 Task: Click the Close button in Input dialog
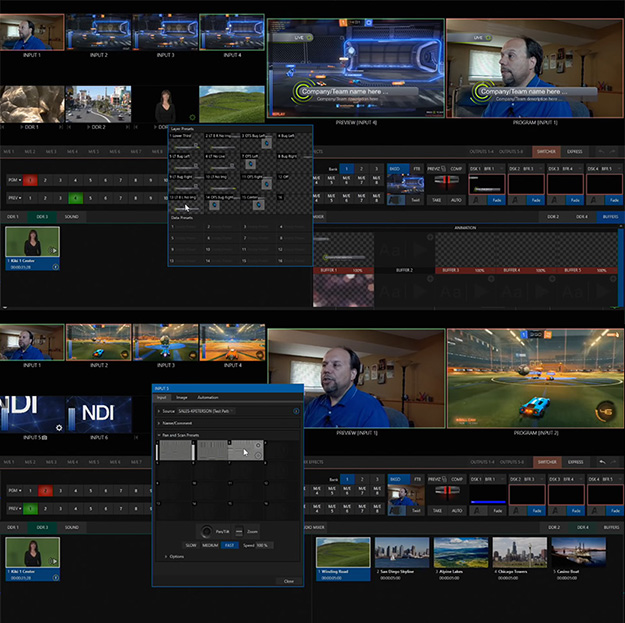288,581
